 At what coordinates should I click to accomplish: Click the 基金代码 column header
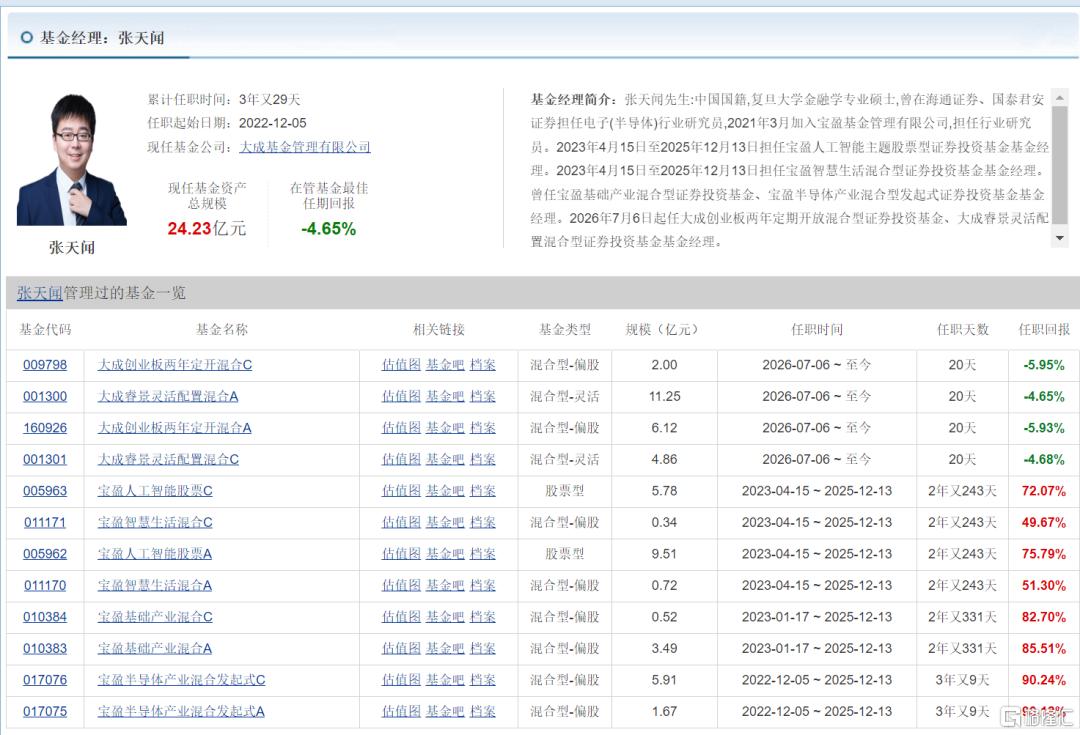[x=45, y=330]
